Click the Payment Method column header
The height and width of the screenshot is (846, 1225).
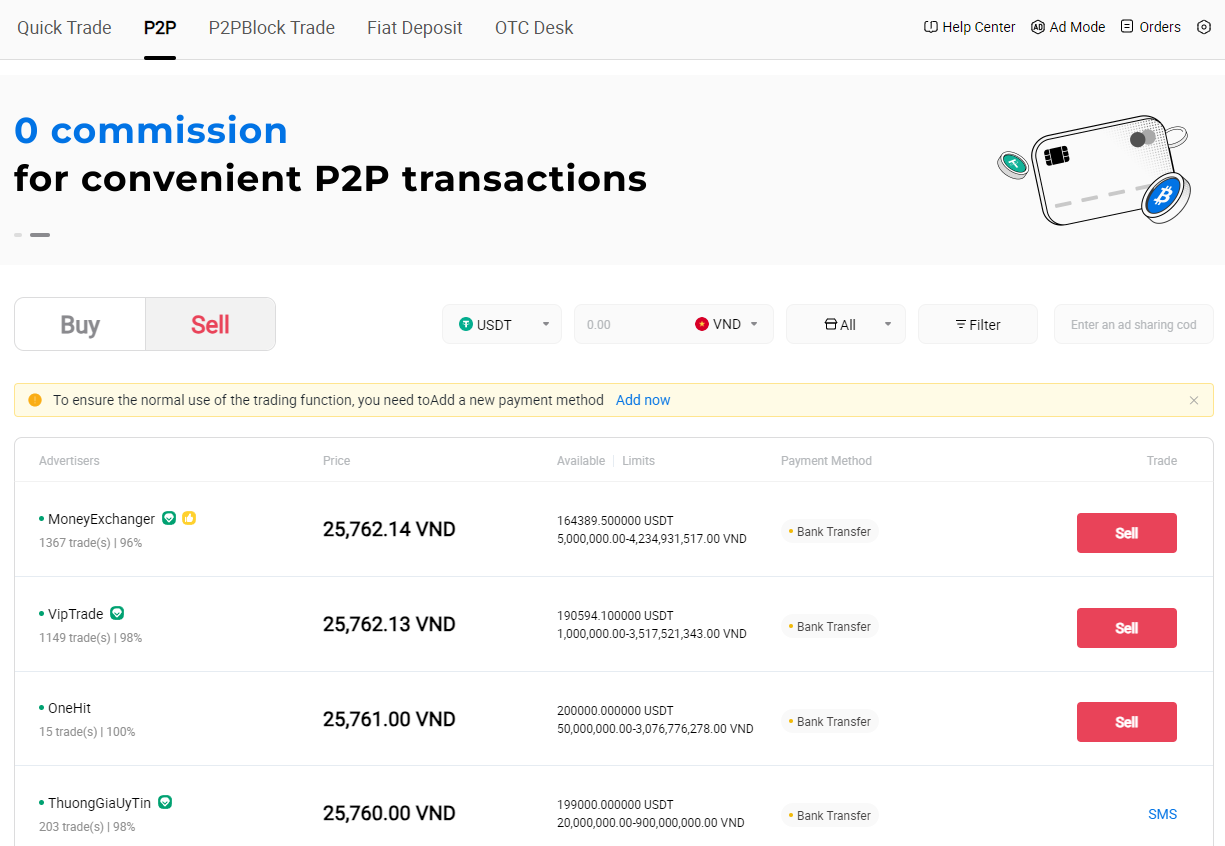[x=826, y=461]
